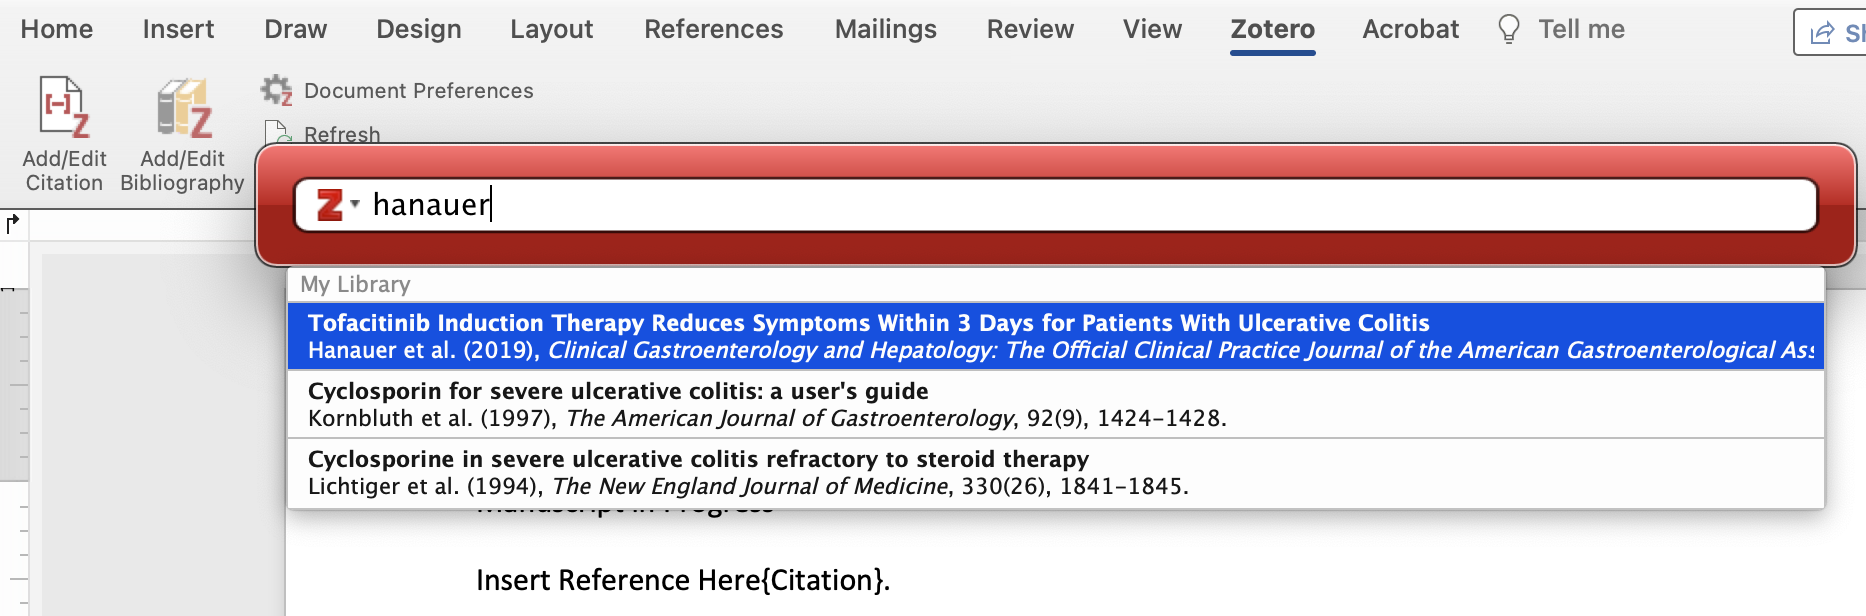1866x616 pixels.
Task: Open the Zotero search options dropdown arrow
Action: [355, 204]
